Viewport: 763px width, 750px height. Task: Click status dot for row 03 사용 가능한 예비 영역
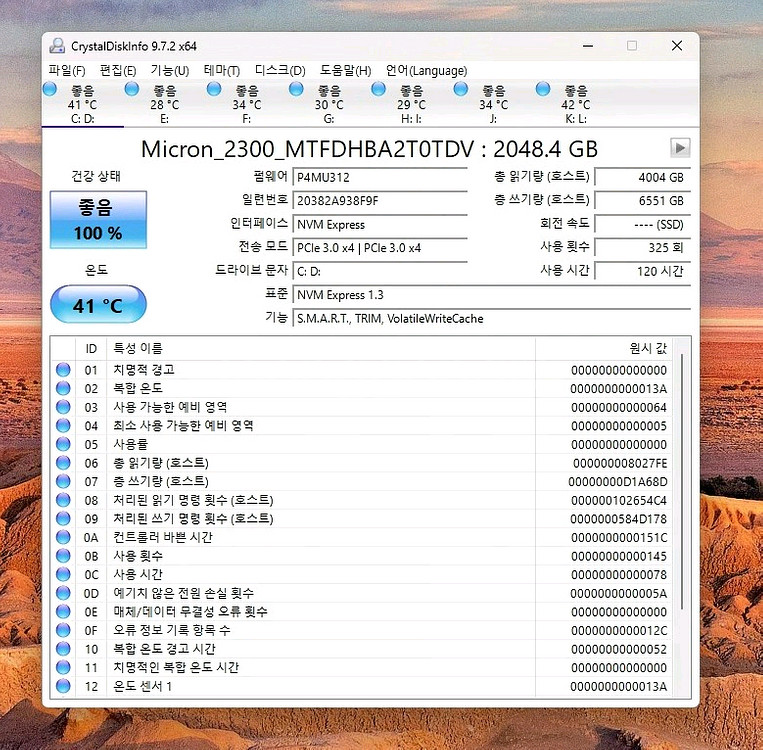pos(63,407)
